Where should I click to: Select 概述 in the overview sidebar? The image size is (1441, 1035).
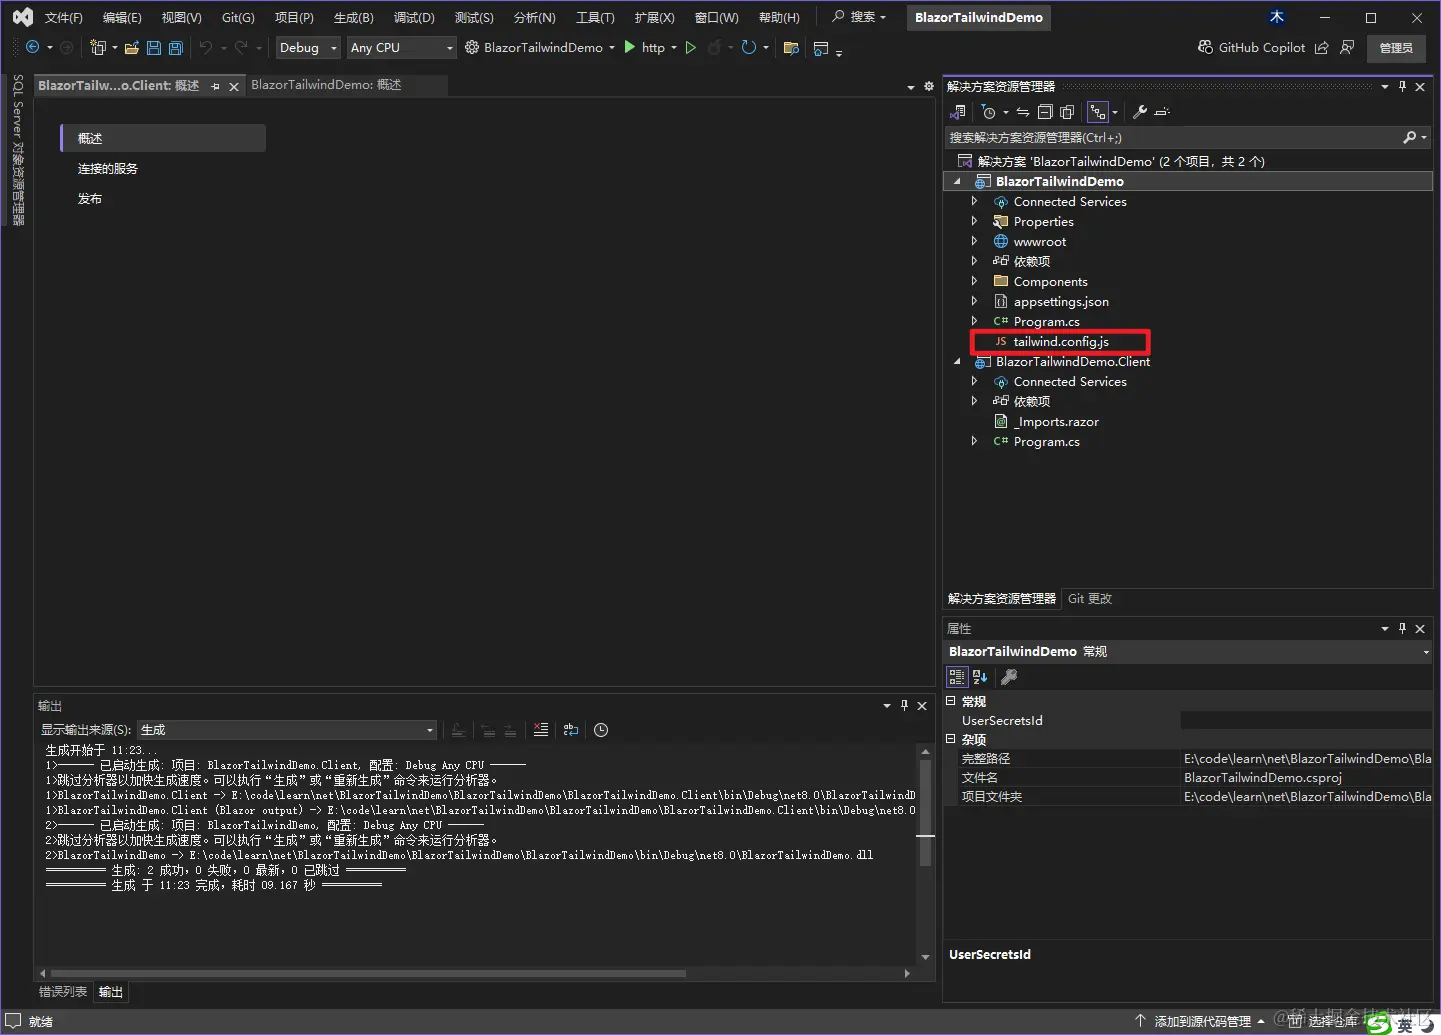click(163, 138)
